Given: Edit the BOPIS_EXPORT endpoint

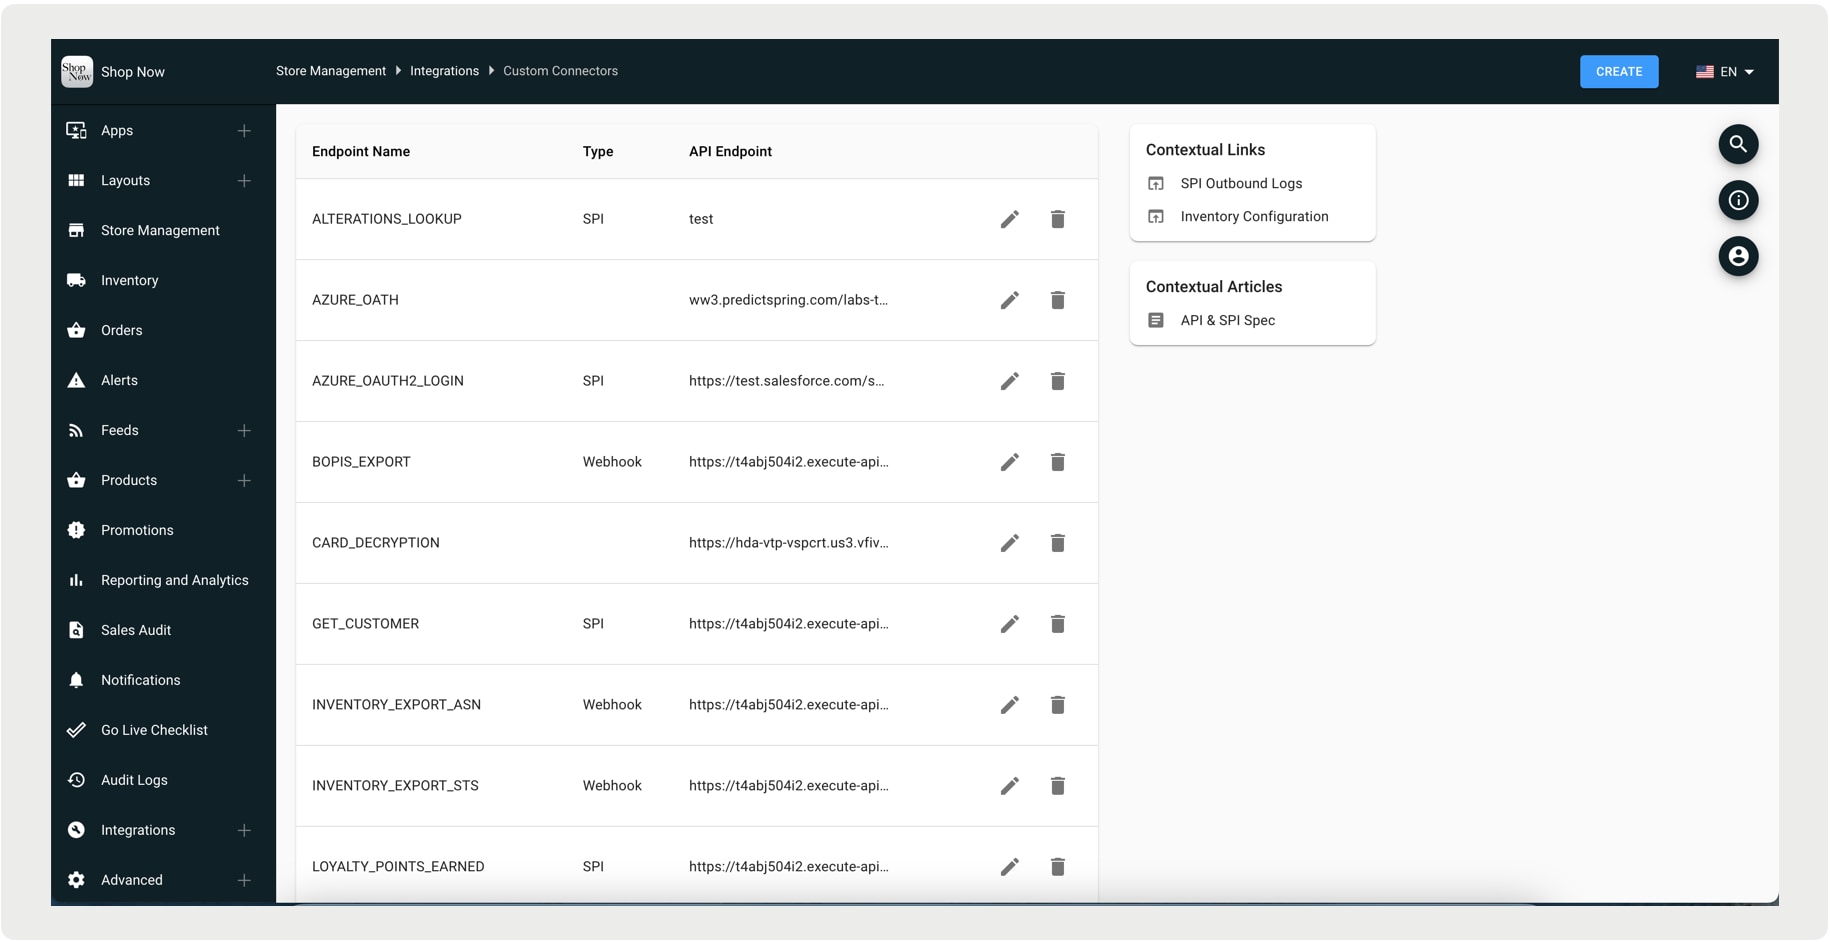Looking at the screenshot, I should click(x=1009, y=462).
